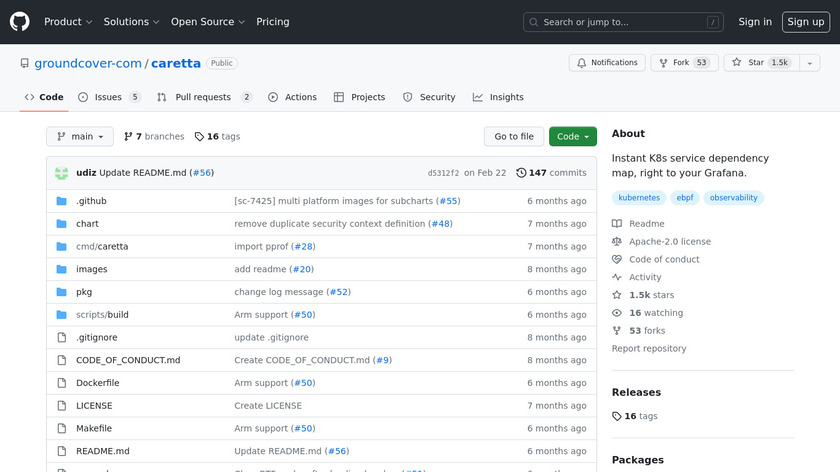Open the 16 tags link
This screenshot has width=840, height=472.
[217, 136]
